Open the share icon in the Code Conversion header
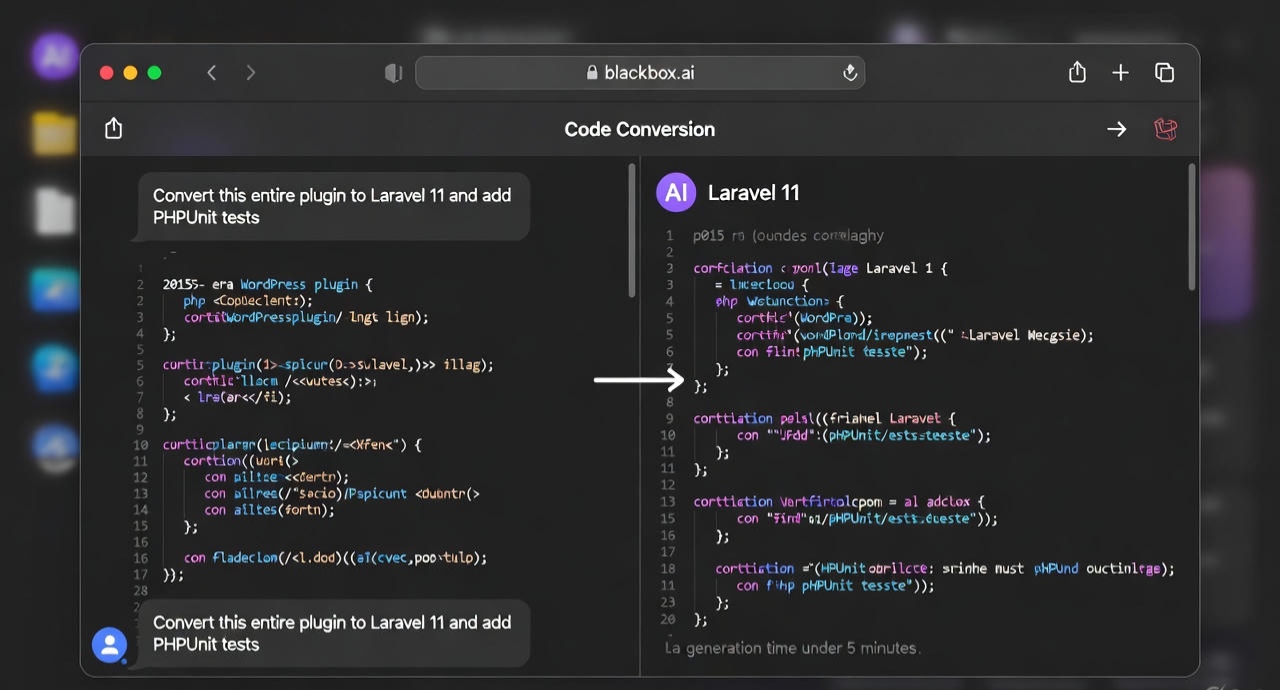Viewport: 1280px width, 690px height. tap(113, 128)
